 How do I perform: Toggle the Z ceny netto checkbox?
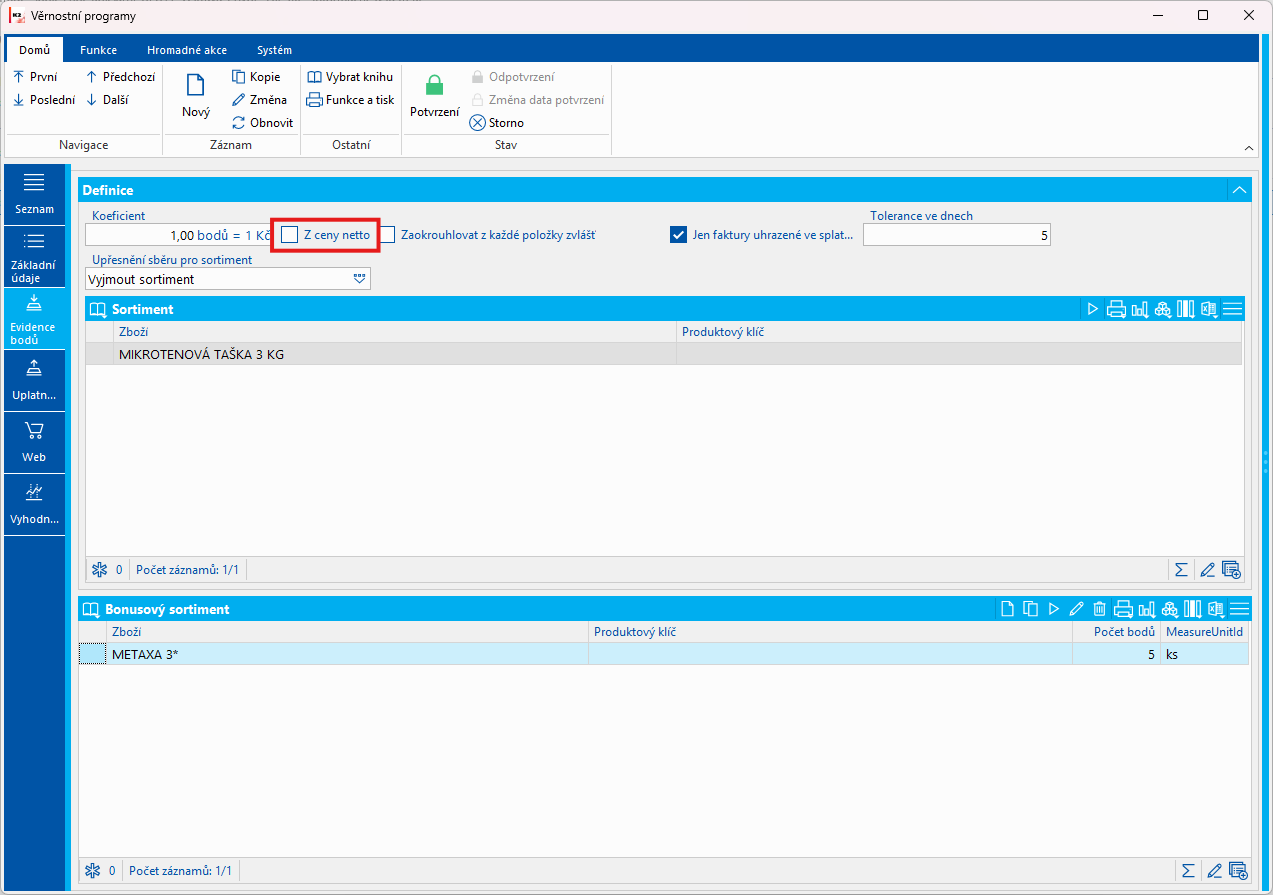(x=290, y=234)
